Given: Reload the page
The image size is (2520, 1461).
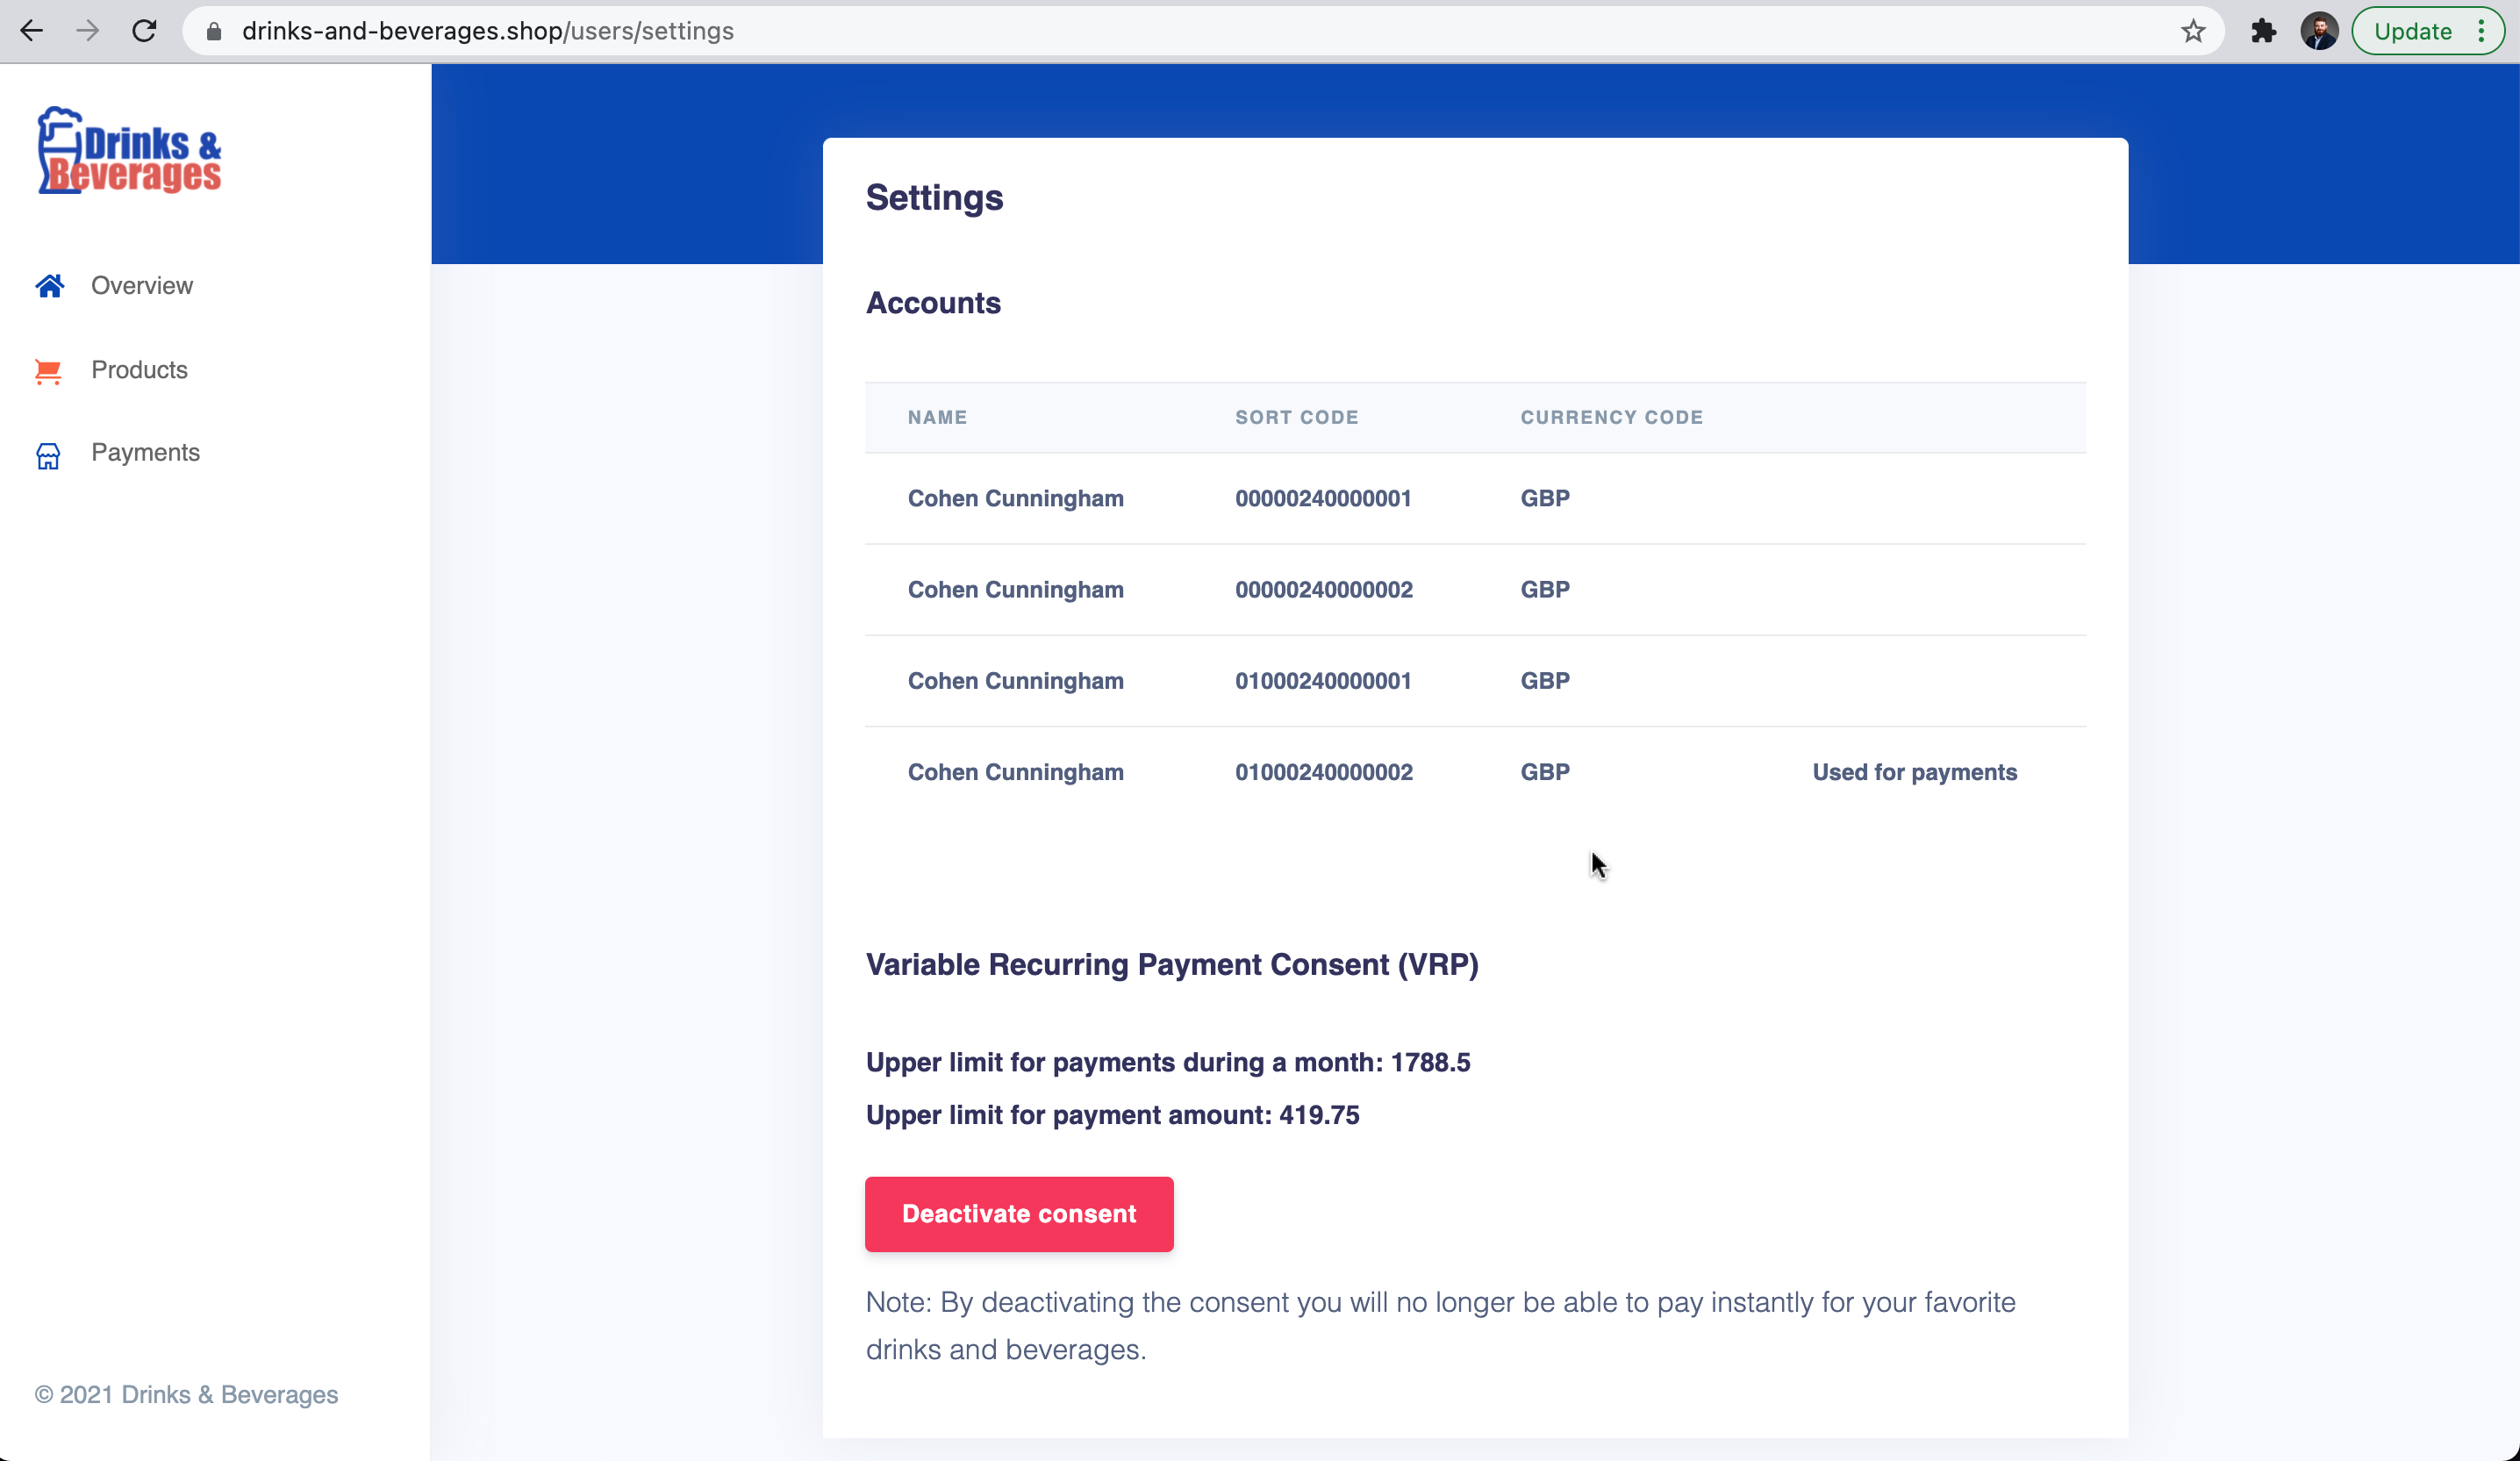Looking at the screenshot, I should click(145, 31).
